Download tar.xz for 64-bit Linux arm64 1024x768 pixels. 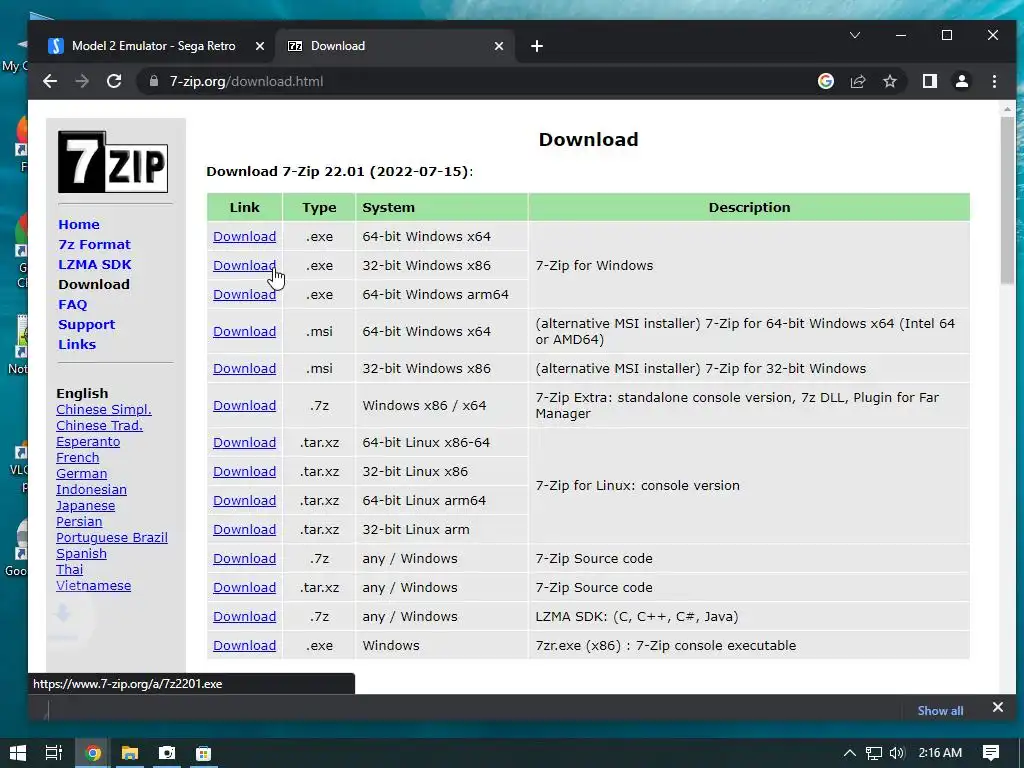[244, 500]
